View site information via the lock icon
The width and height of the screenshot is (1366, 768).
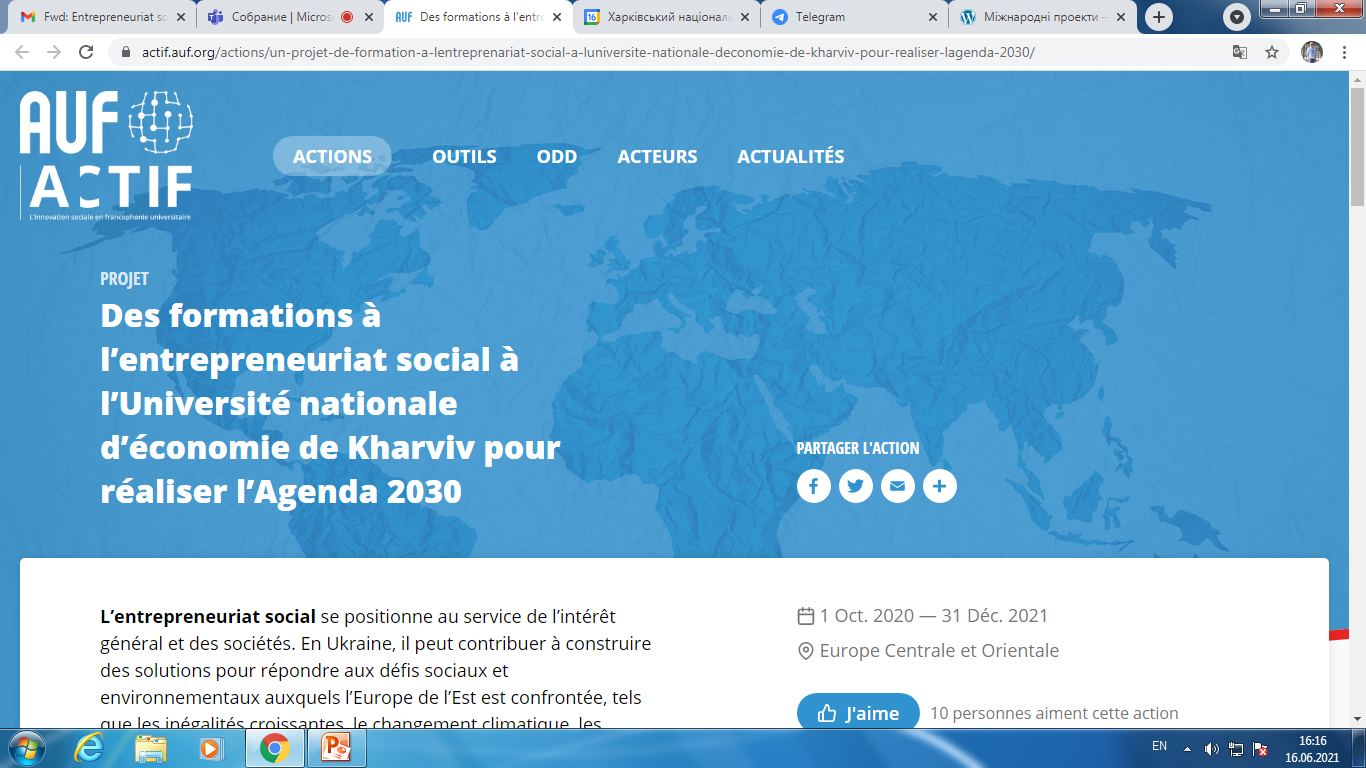(x=125, y=52)
